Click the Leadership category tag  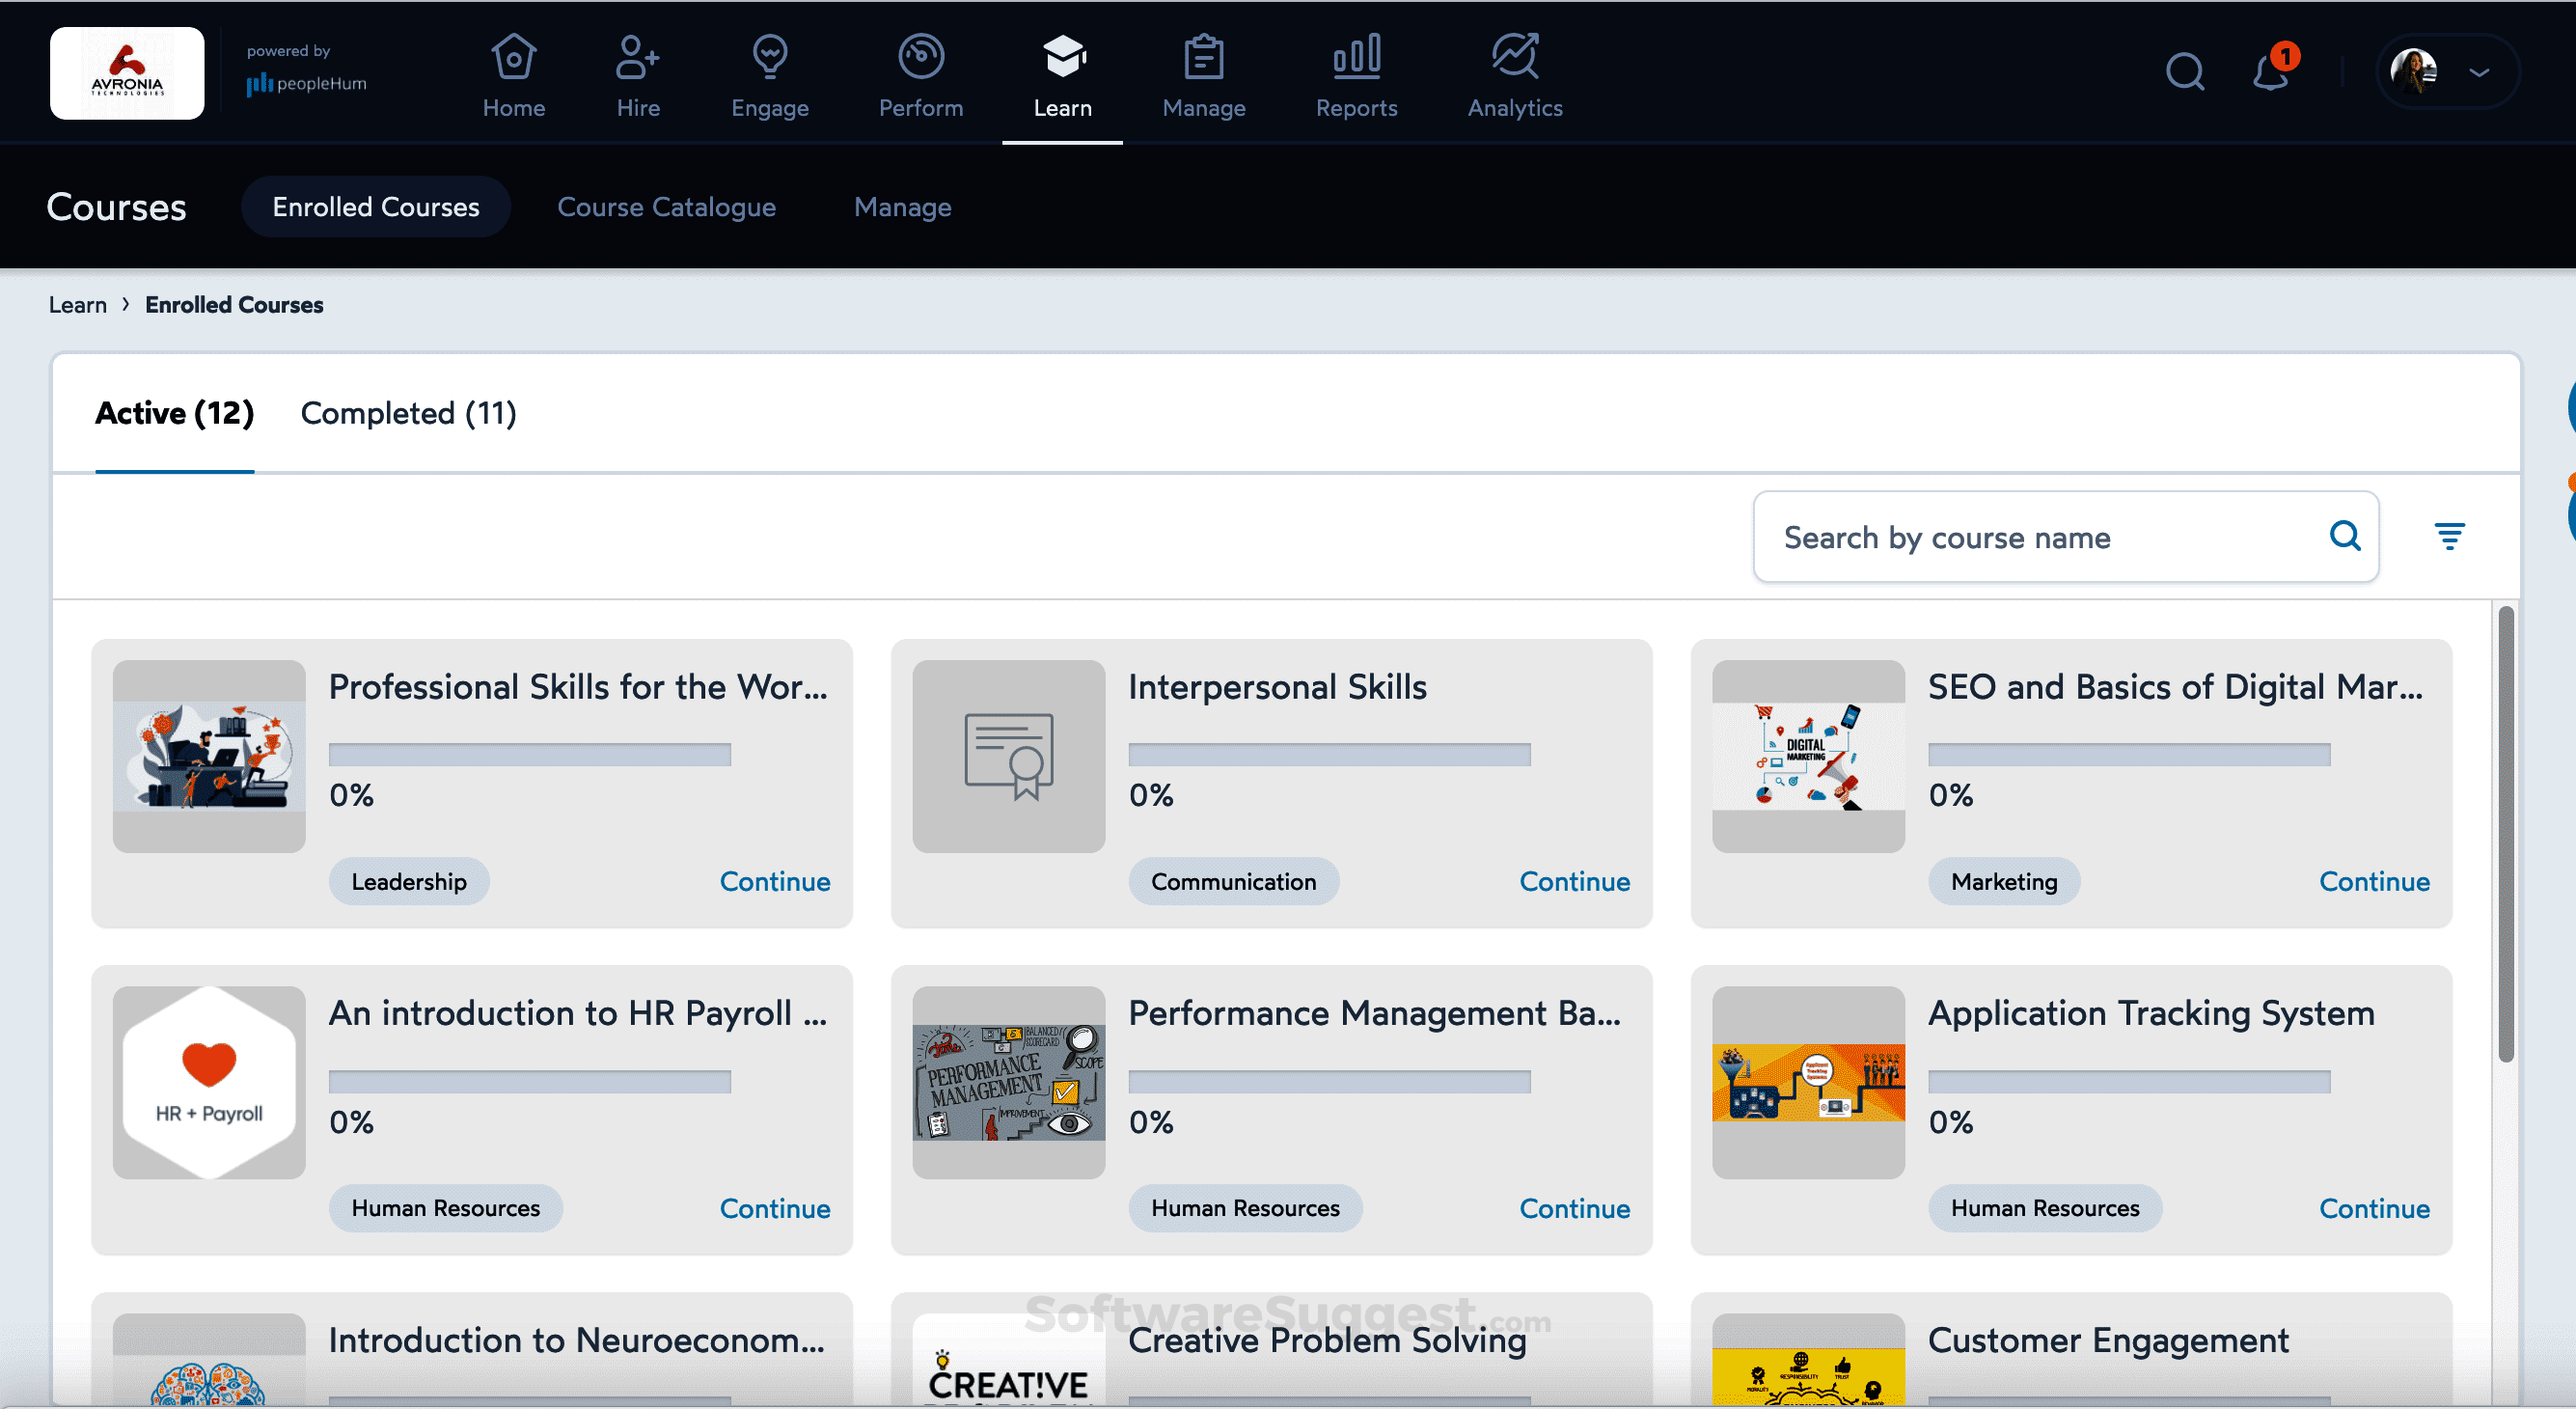point(409,881)
